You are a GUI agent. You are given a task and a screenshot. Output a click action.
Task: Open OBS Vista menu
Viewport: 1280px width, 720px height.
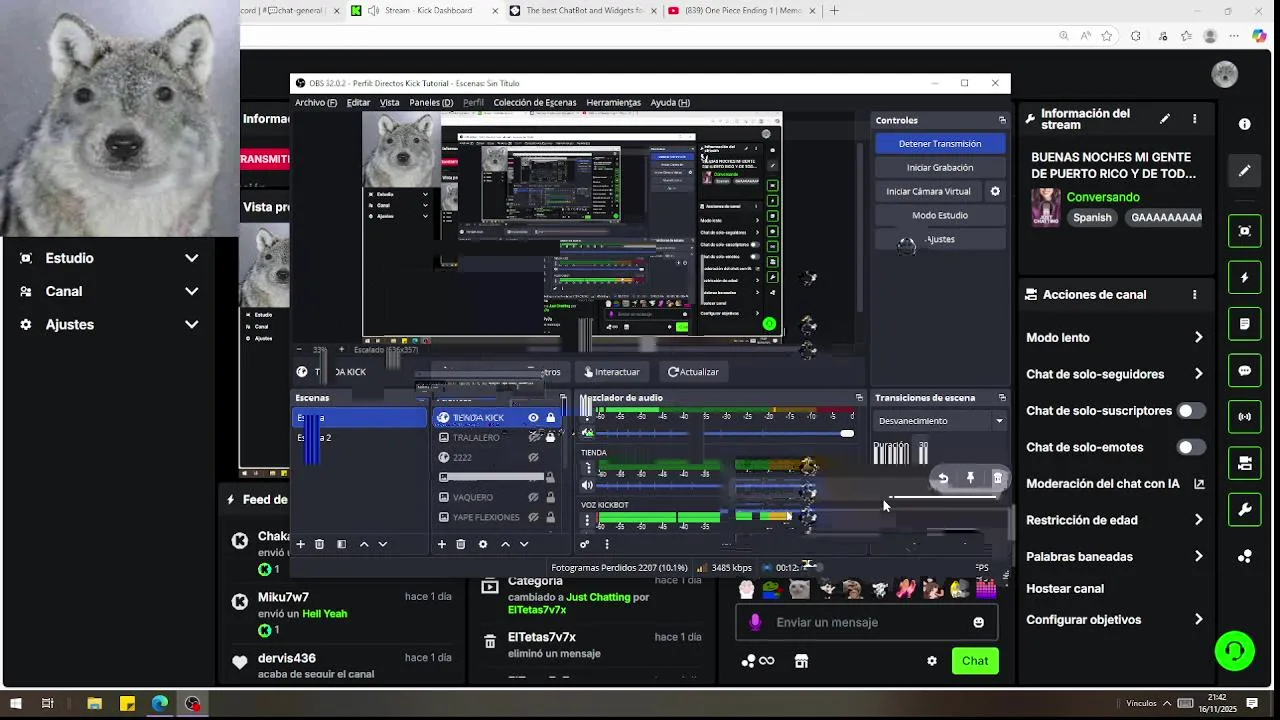coord(389,102)
